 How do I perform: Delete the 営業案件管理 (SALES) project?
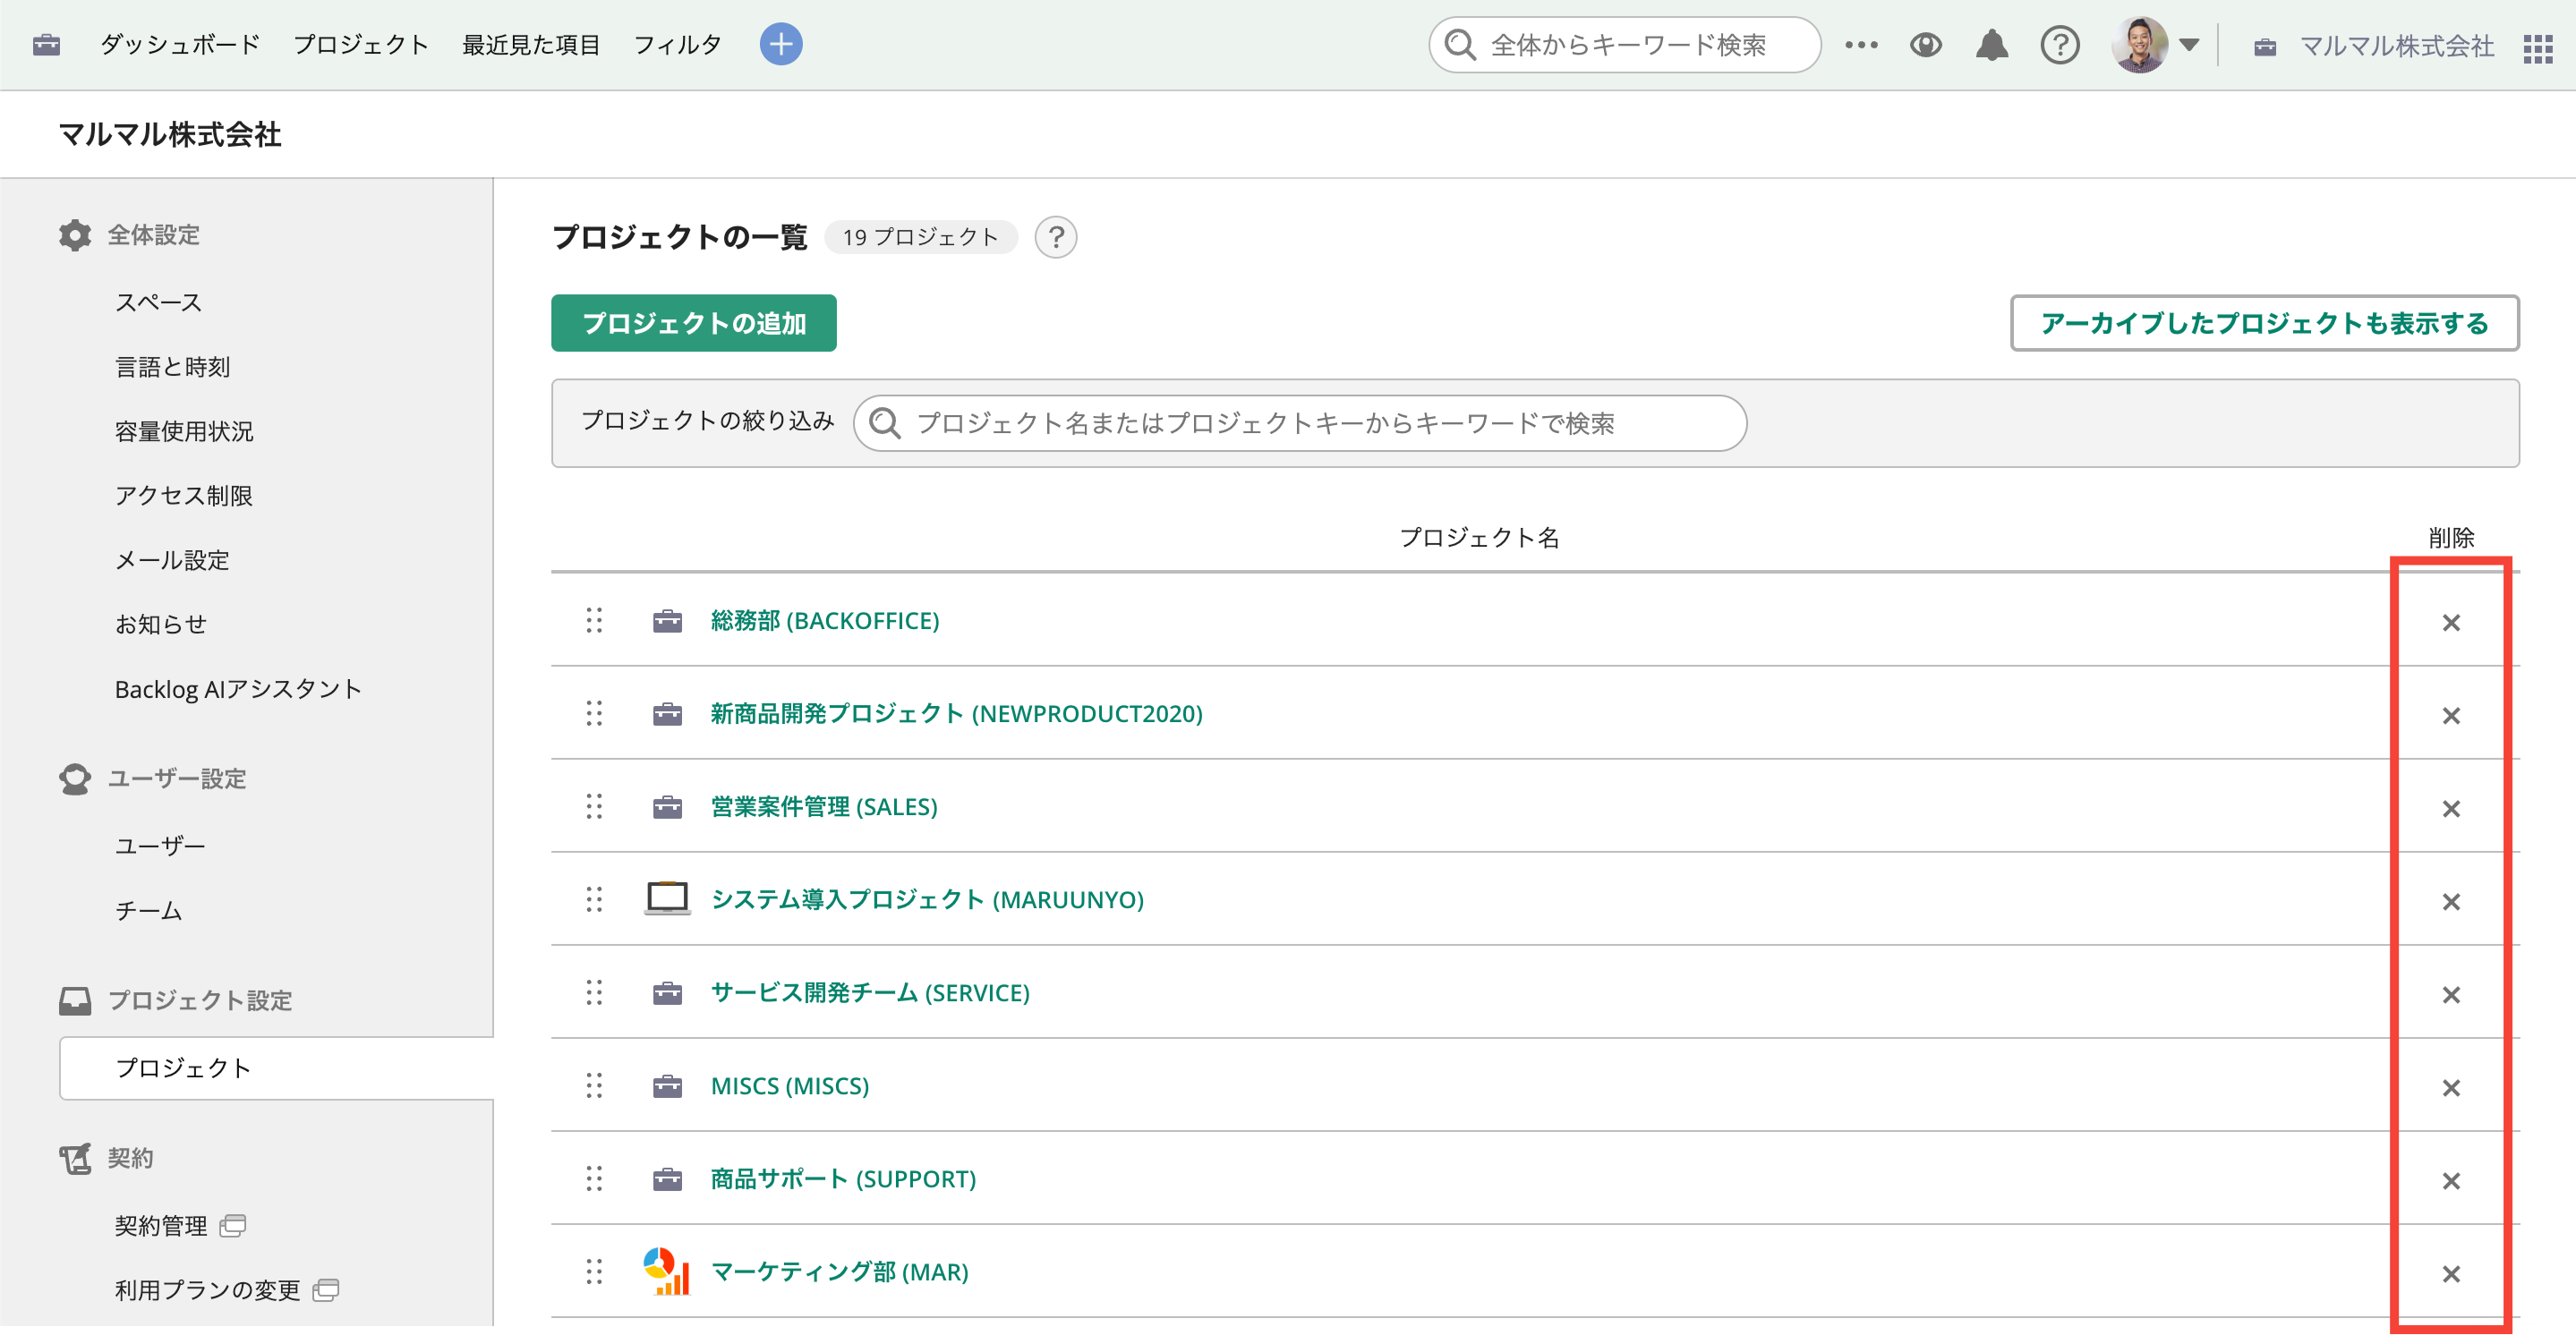[2450, 808]
